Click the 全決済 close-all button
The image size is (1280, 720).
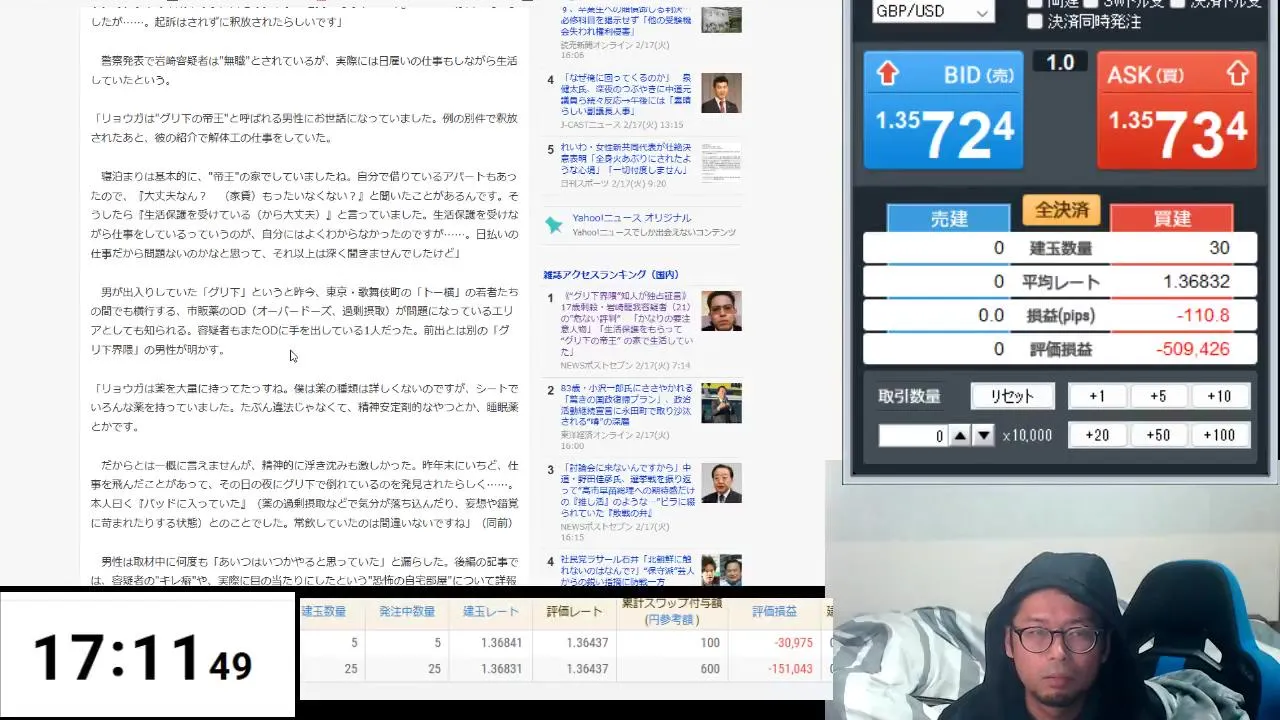1060,210
